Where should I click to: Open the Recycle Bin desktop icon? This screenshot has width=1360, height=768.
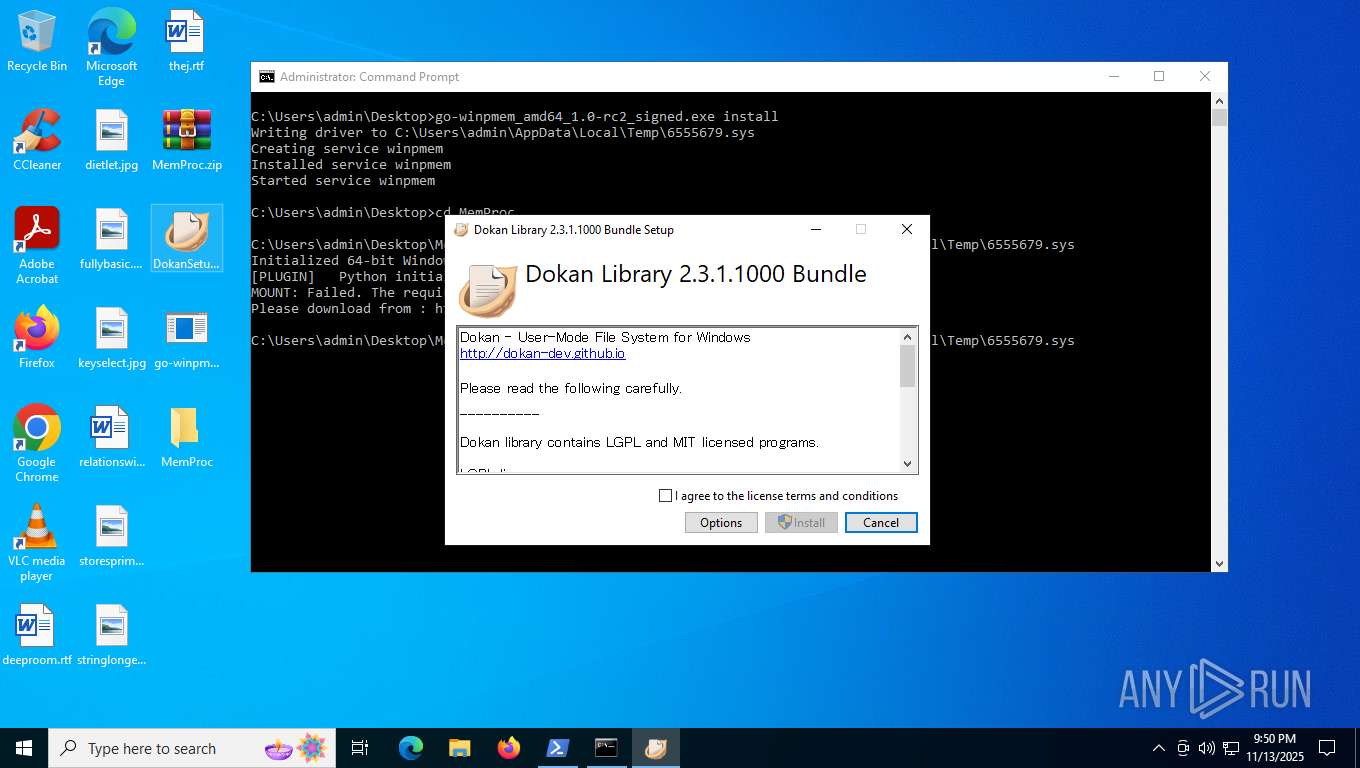point(37,41)
